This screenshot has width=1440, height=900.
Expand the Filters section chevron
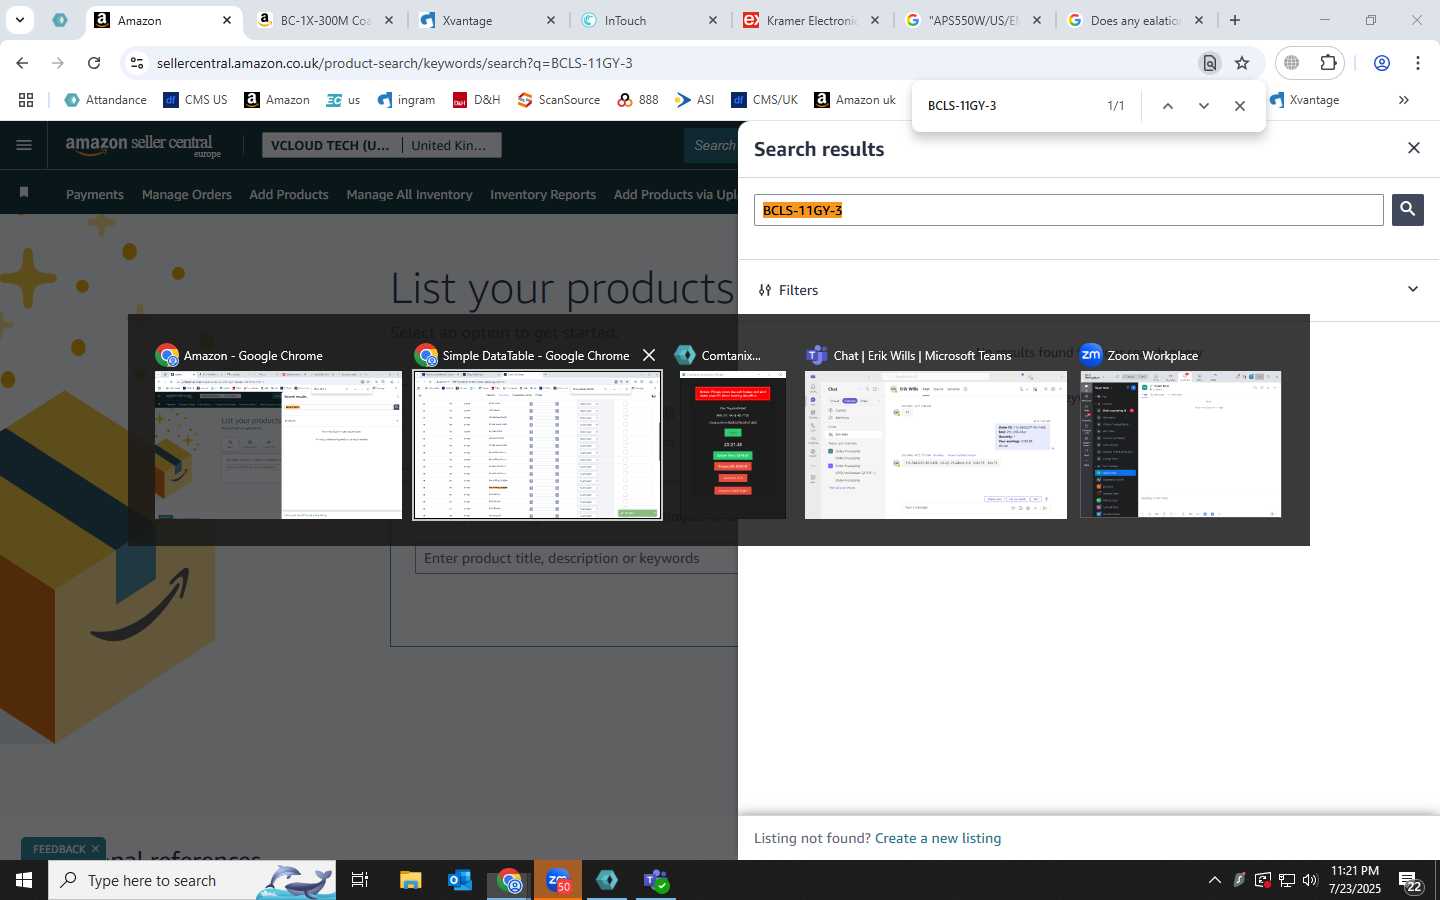(1412, 289)
